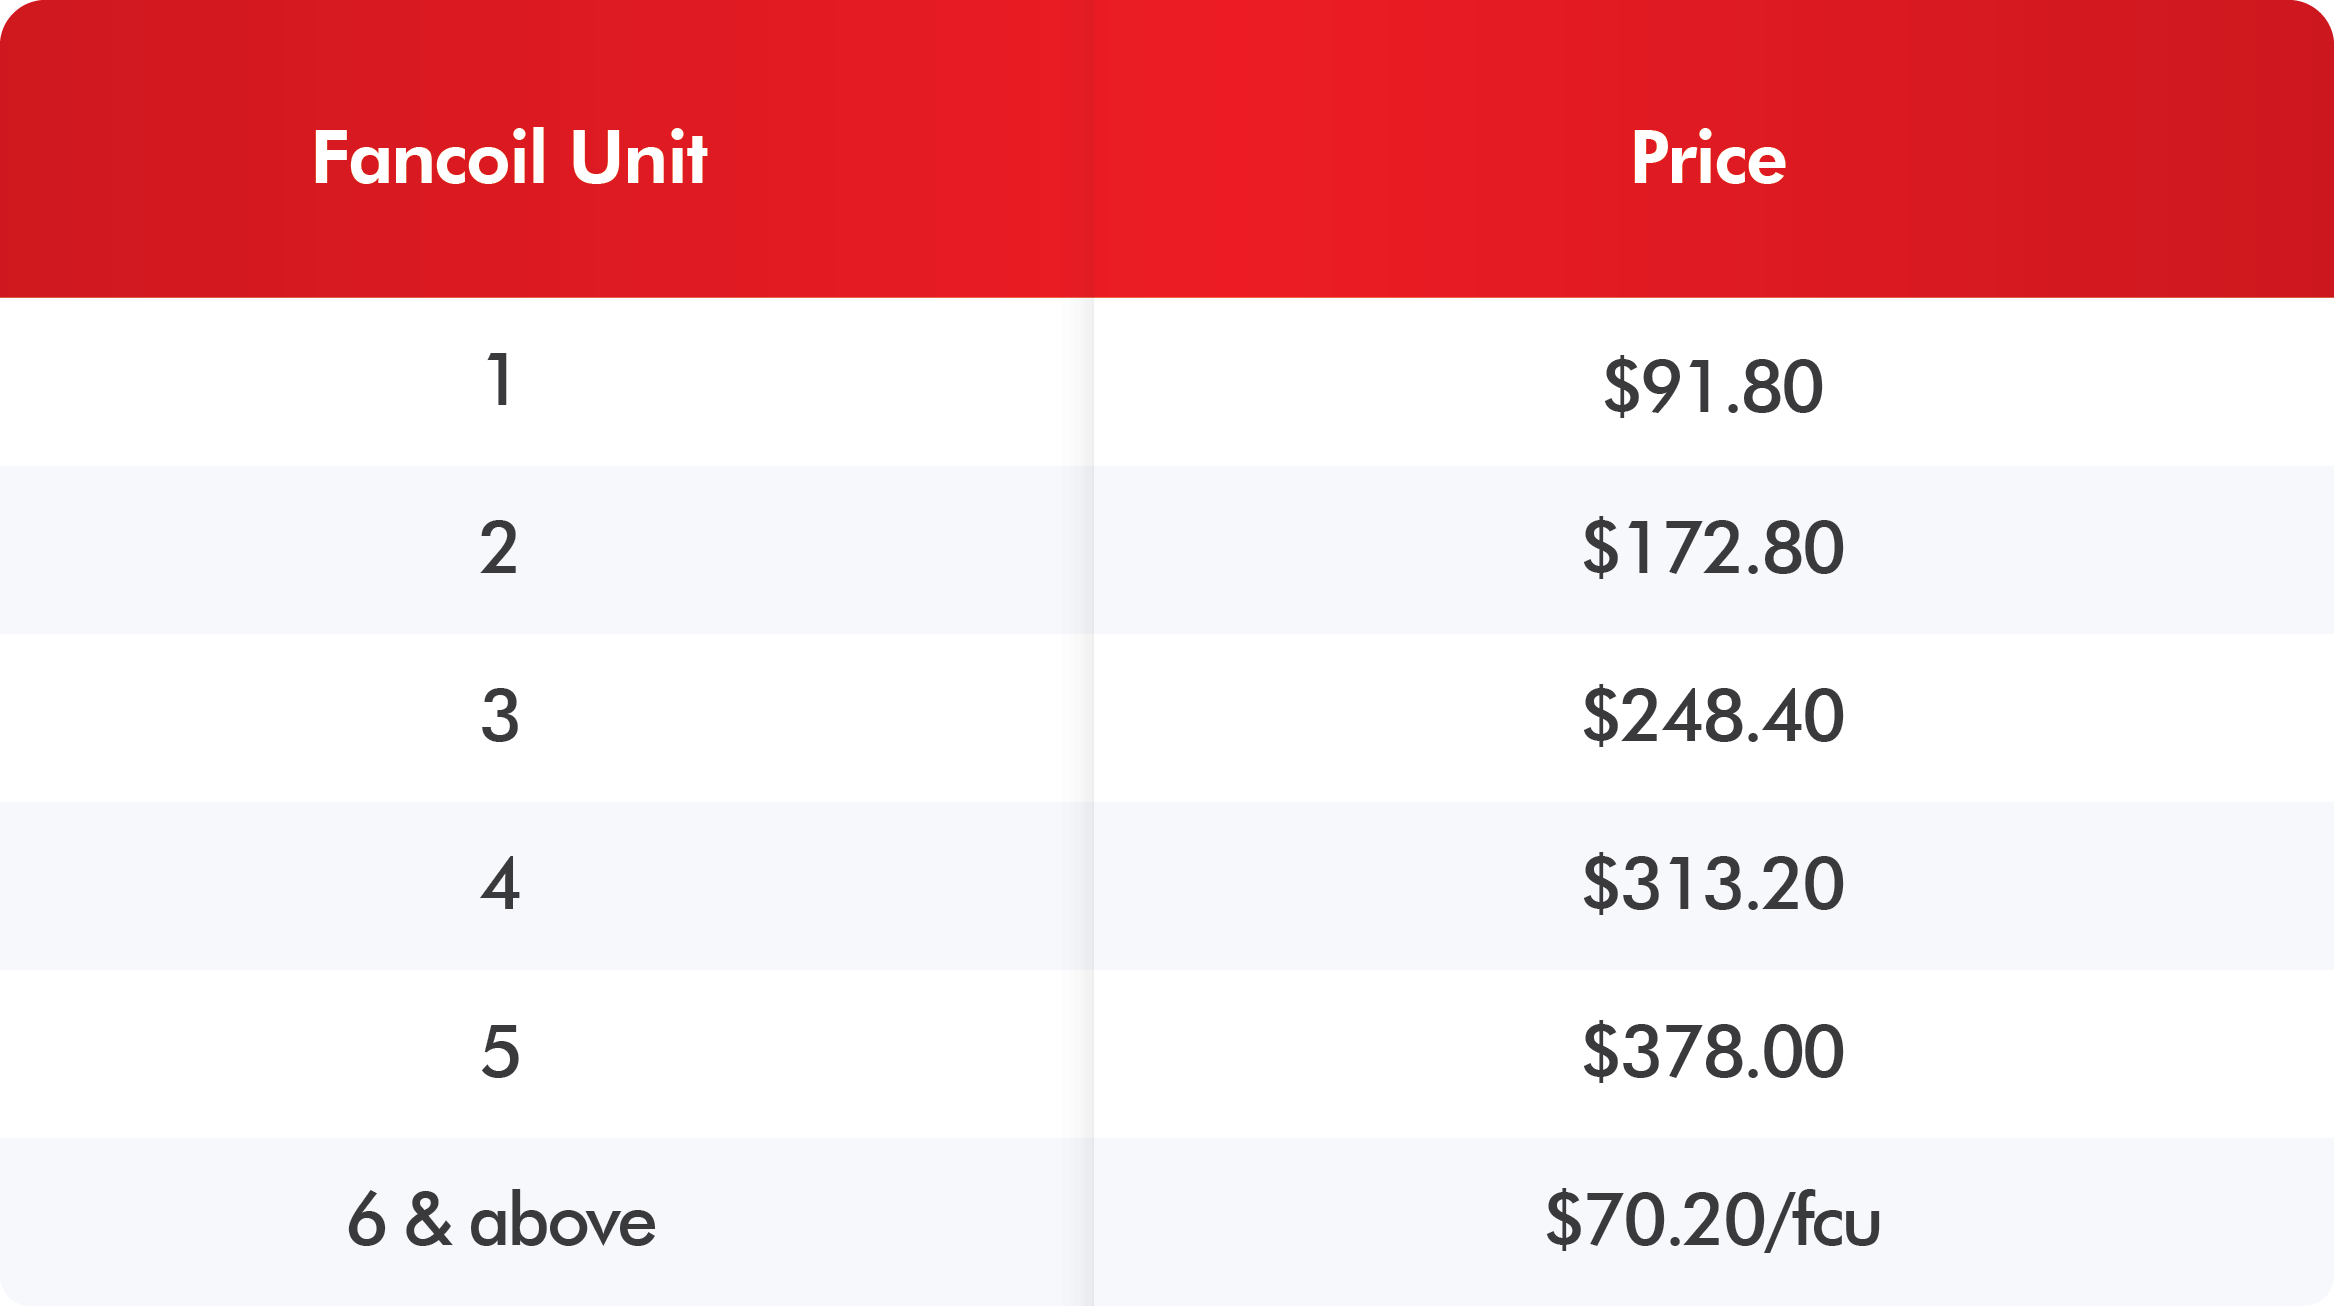Click the word above in last row
The width and height of the screenshot is (2334, 1306).
pyautogui.click(x=562, y=1220)
